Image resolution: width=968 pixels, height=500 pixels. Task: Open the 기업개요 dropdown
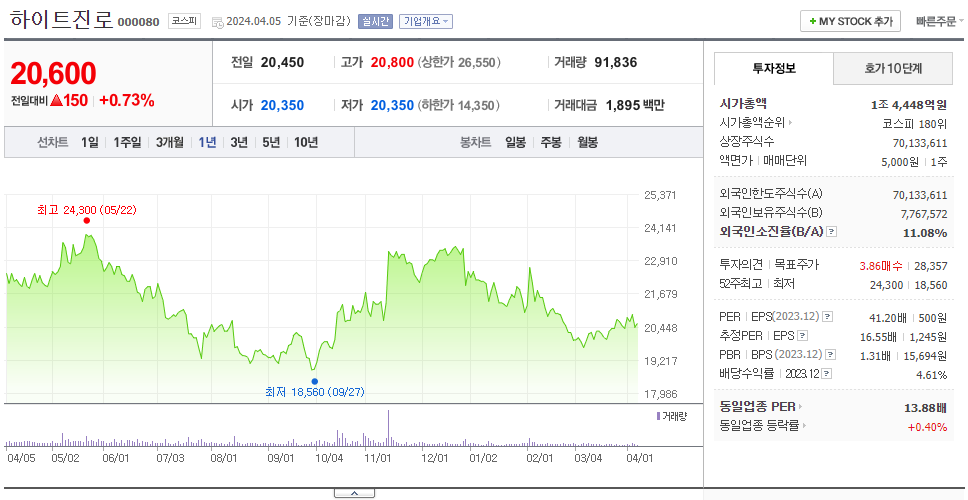[426, 21]
